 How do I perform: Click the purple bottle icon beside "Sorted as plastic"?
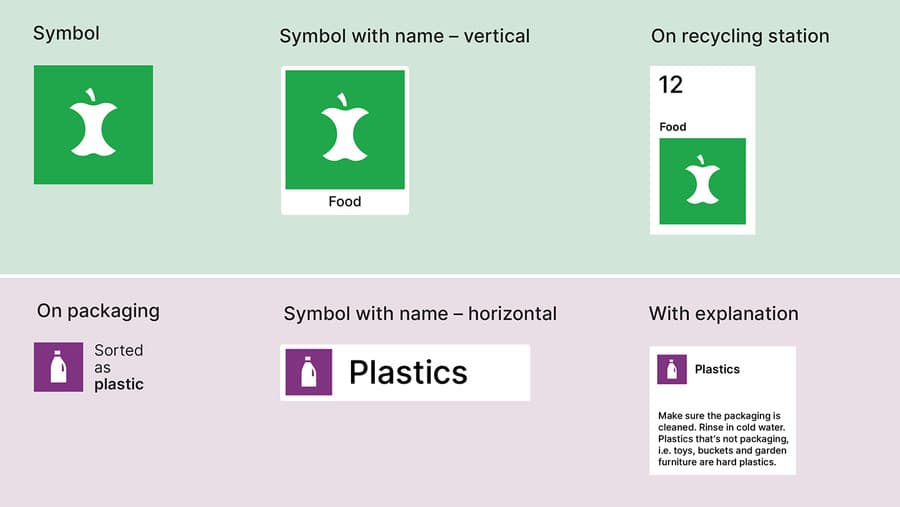[x=58, y=367]
